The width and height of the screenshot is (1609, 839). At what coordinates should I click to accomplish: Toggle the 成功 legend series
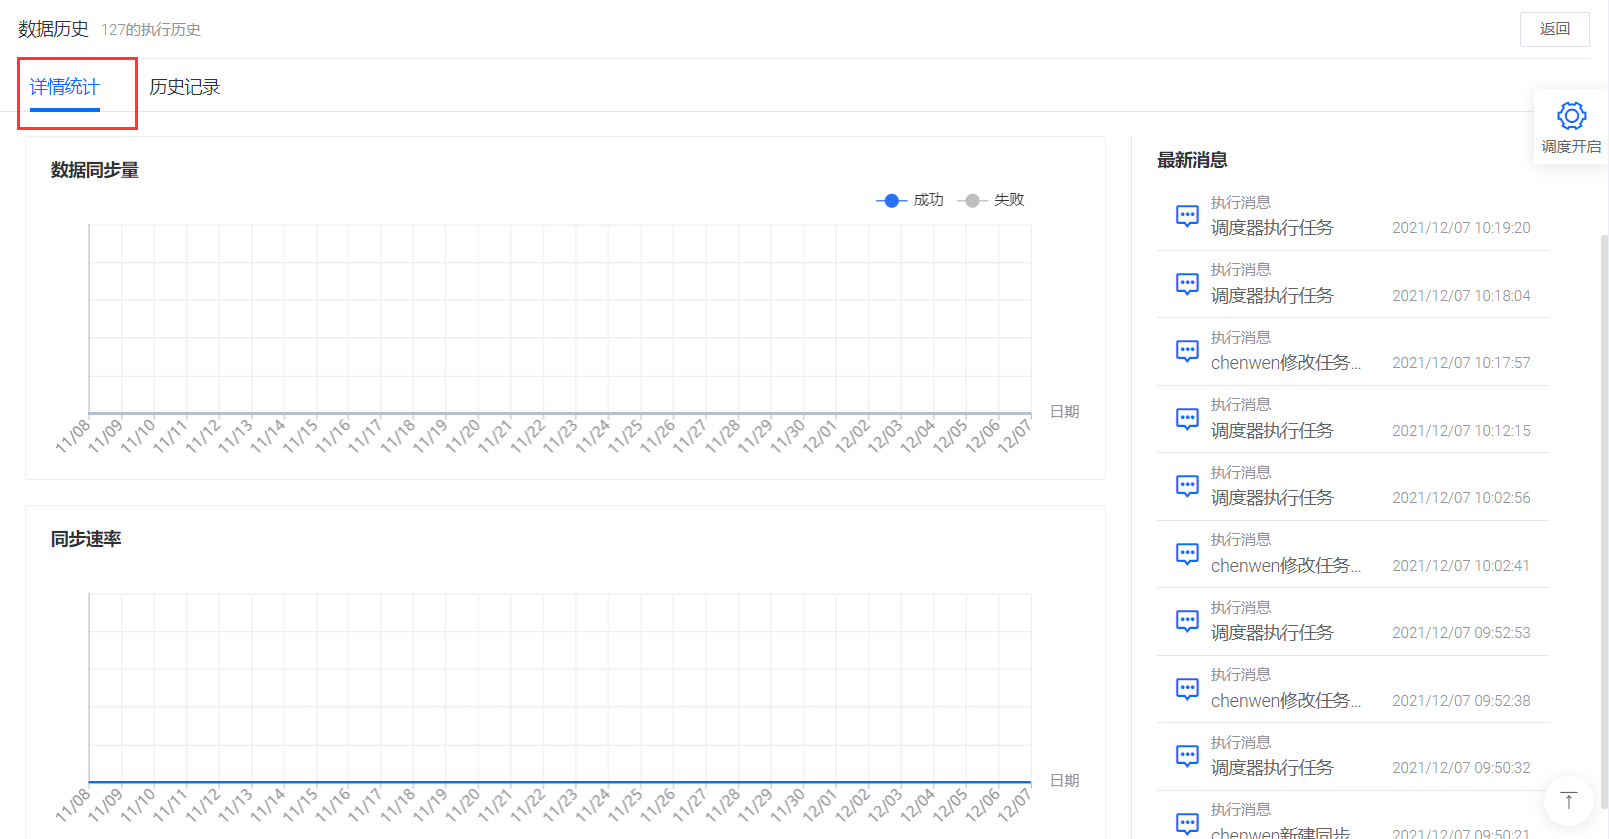tap(910, 200)
